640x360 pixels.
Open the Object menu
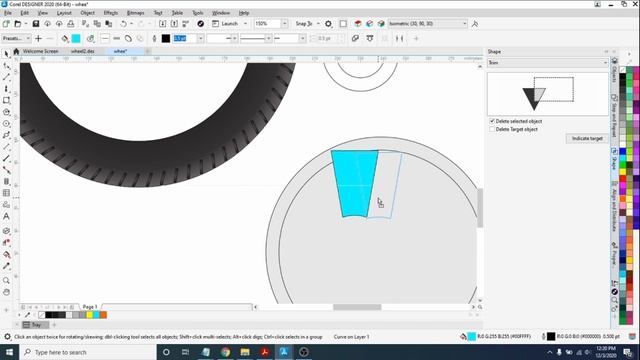pos(87,13)
